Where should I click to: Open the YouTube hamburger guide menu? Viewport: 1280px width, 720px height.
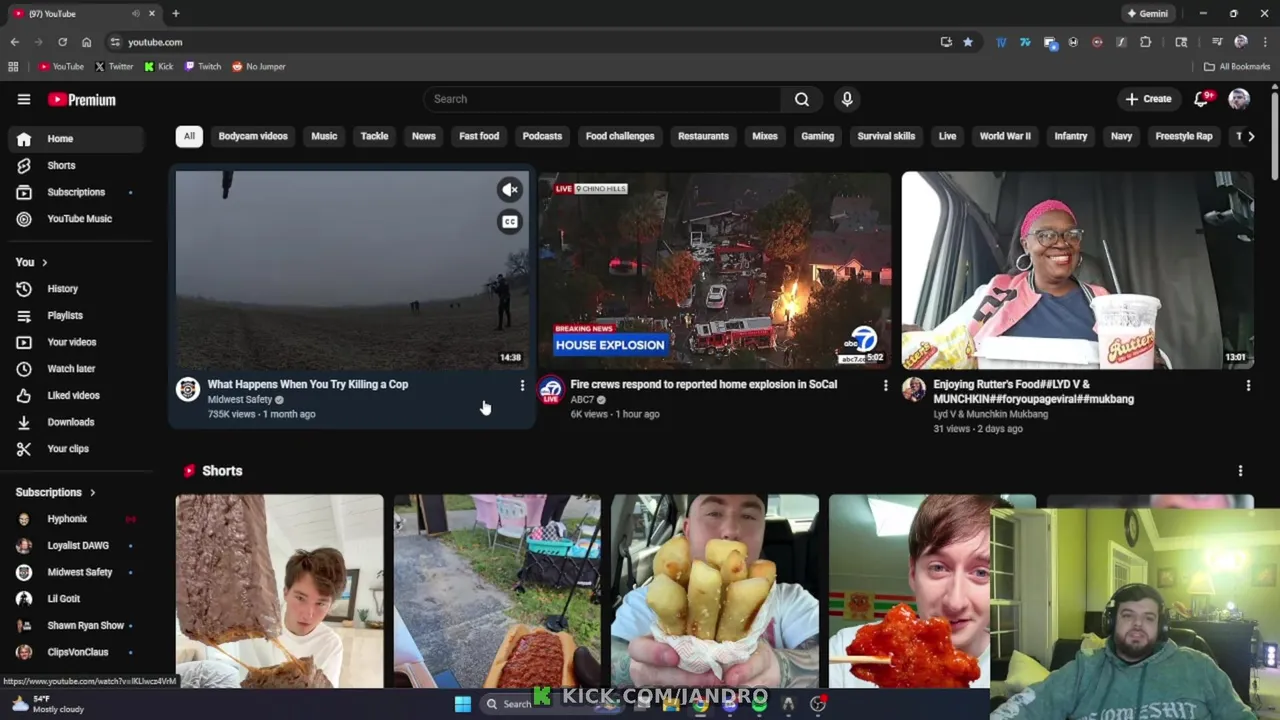(24, 99)
